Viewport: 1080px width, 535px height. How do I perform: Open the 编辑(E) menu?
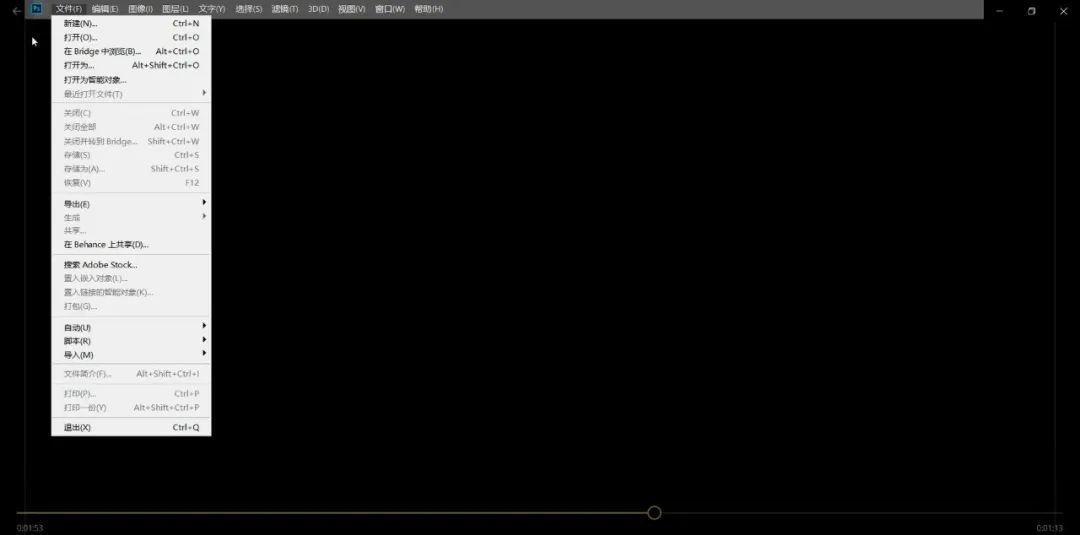[x=105, y=9]
